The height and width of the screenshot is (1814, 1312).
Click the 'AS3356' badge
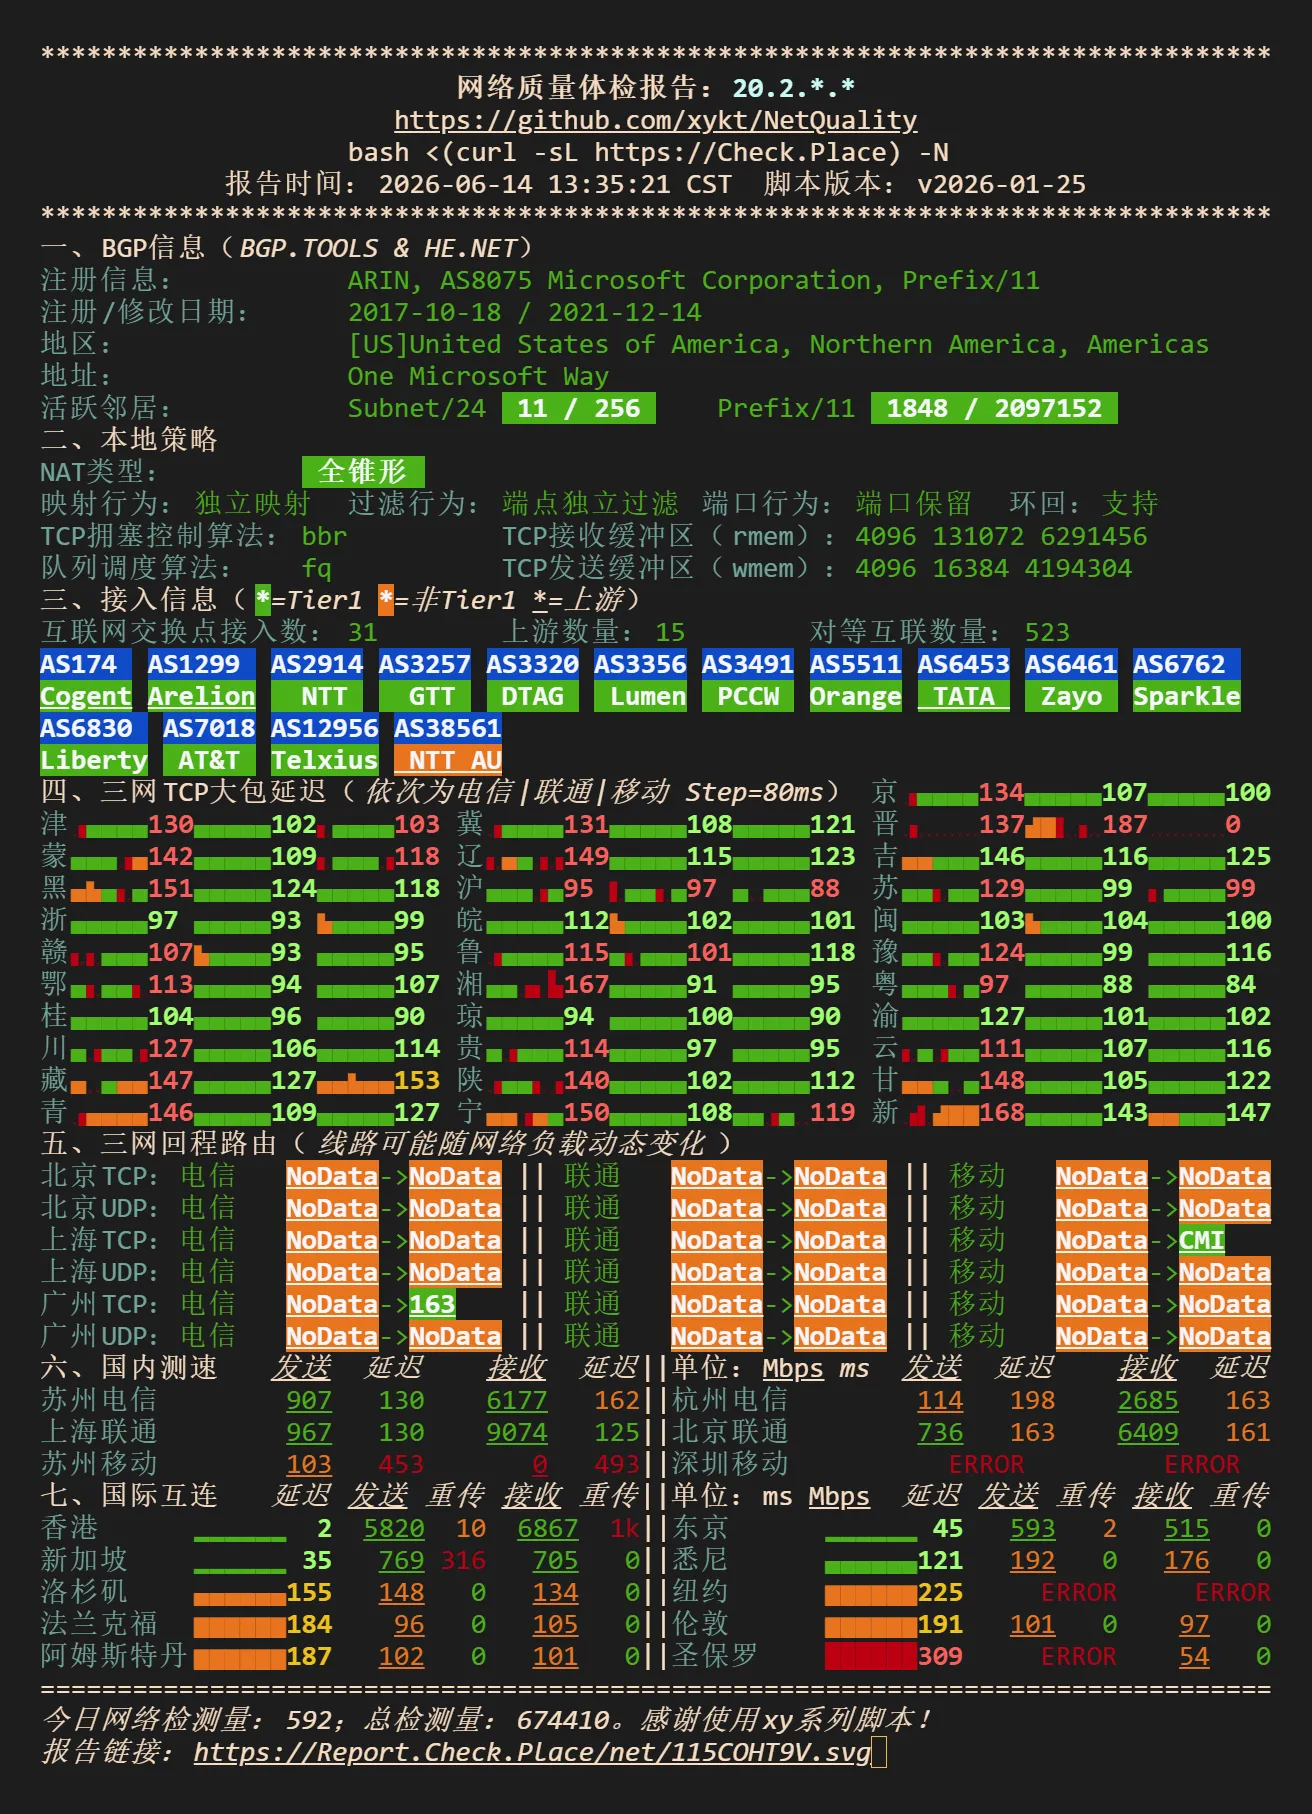coord(641,664)
